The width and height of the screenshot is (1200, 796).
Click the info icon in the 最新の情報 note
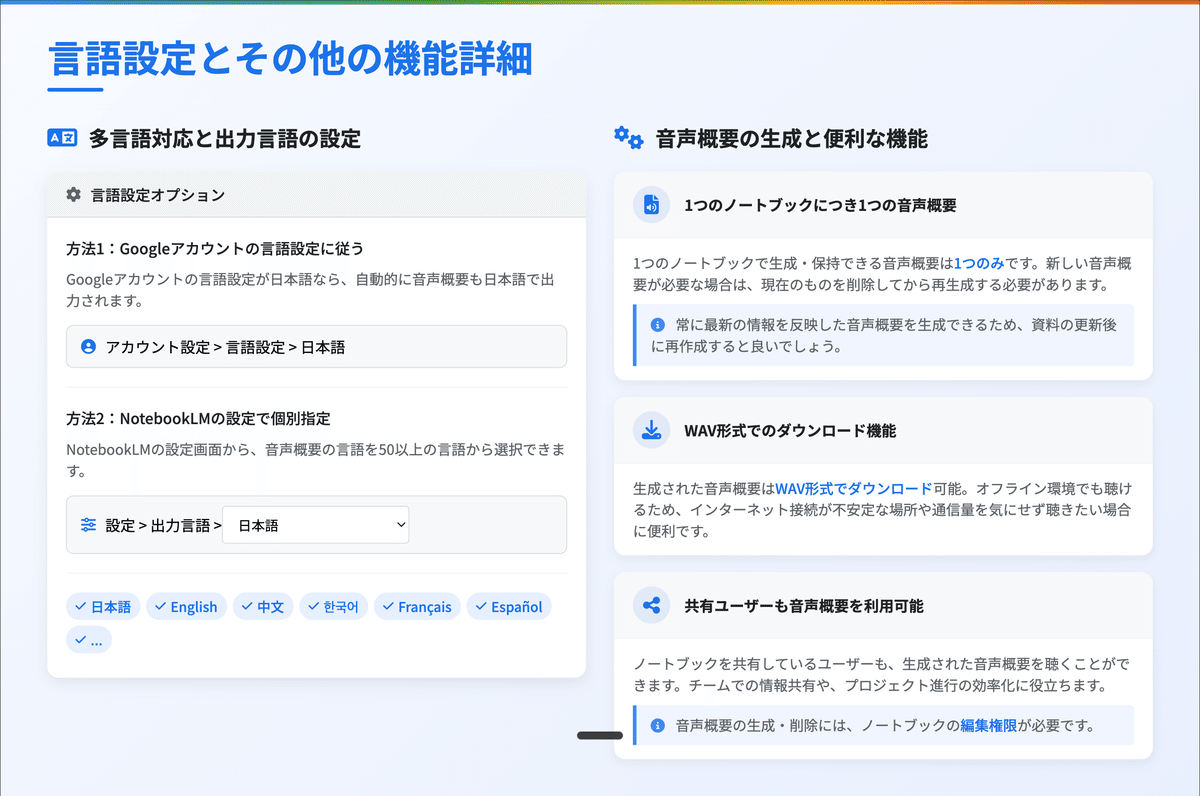[655, 330]
